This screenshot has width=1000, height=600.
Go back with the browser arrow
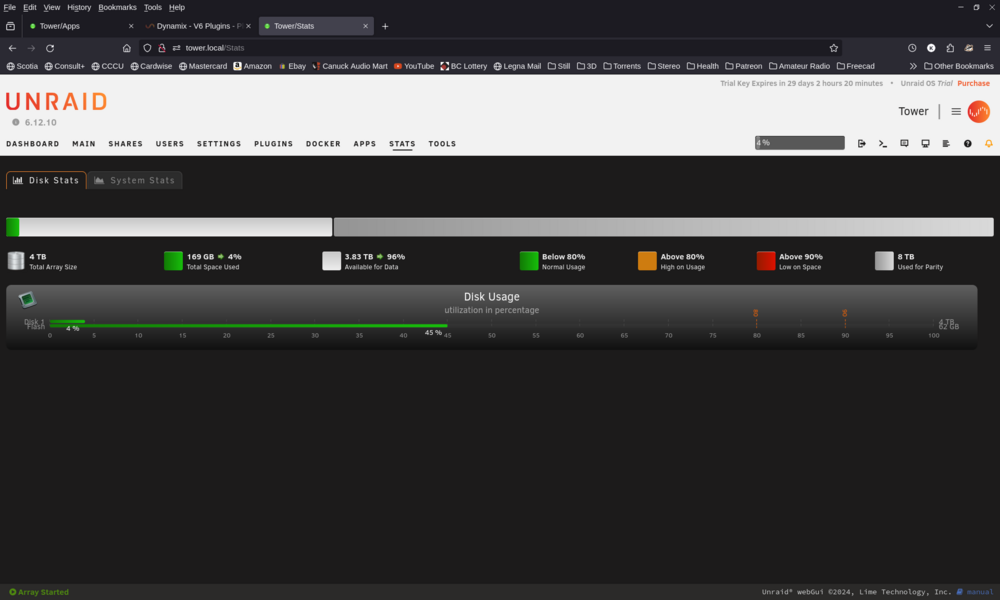click(x=12, y=48)
